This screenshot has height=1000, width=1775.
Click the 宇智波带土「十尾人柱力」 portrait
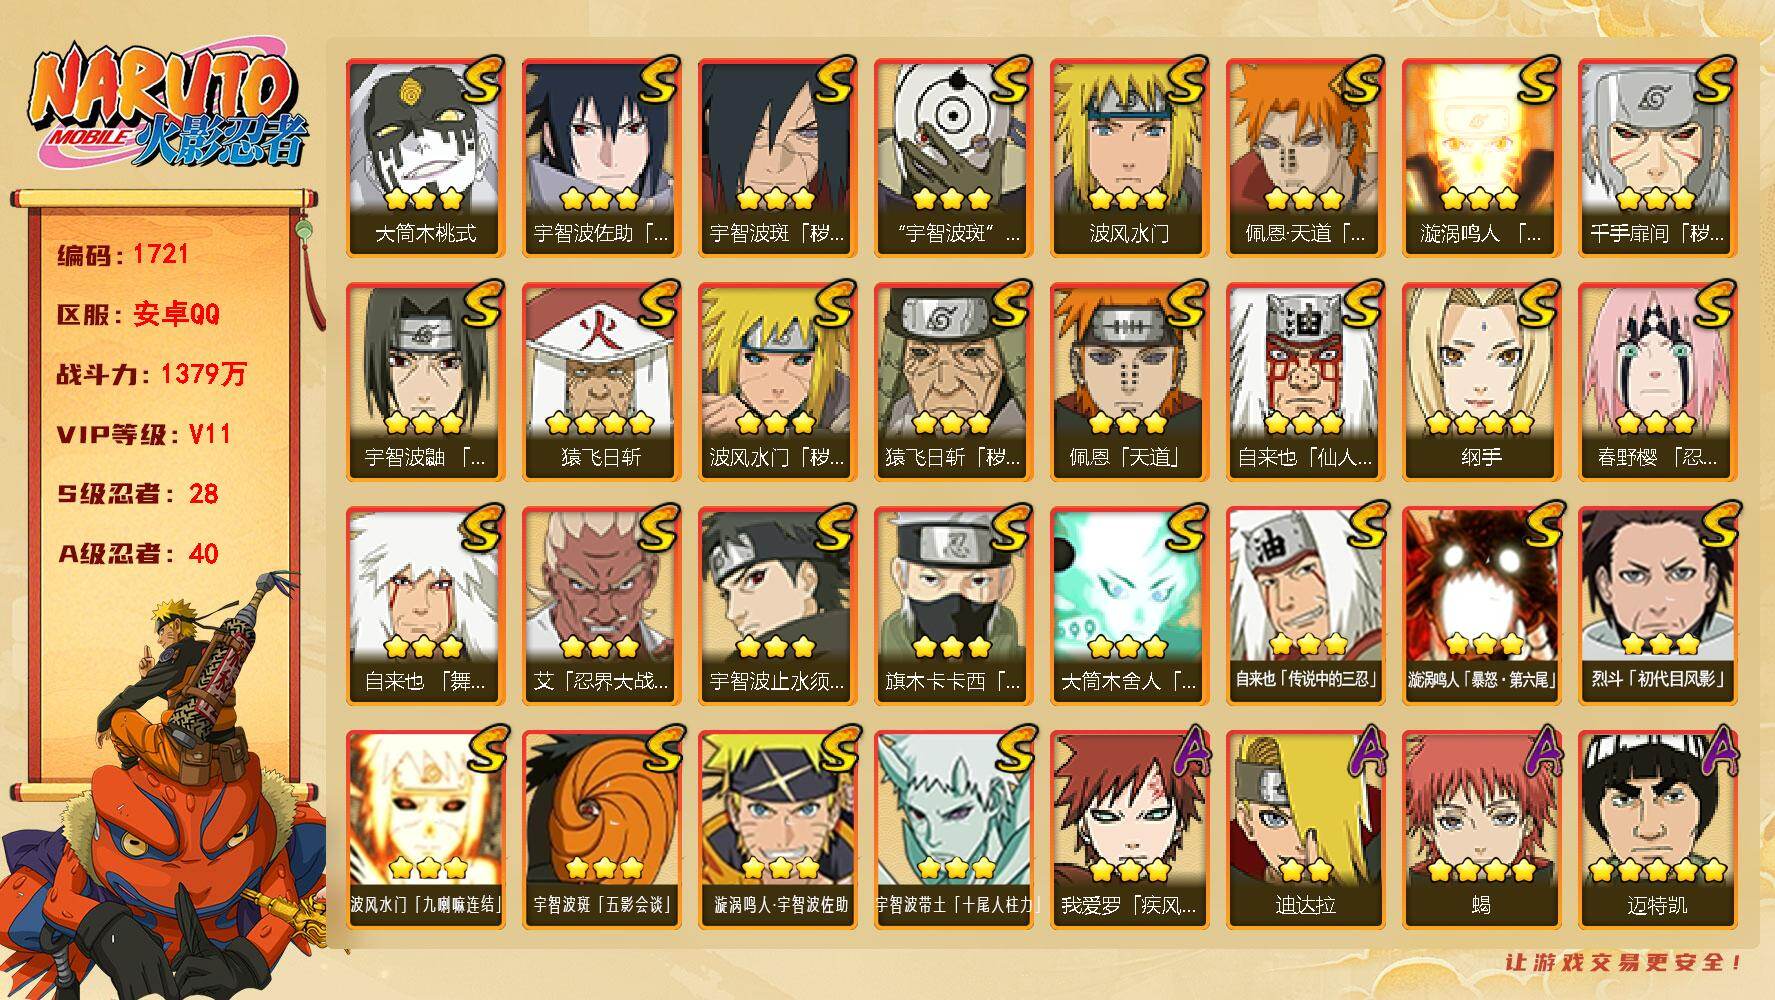coord(953,829)
